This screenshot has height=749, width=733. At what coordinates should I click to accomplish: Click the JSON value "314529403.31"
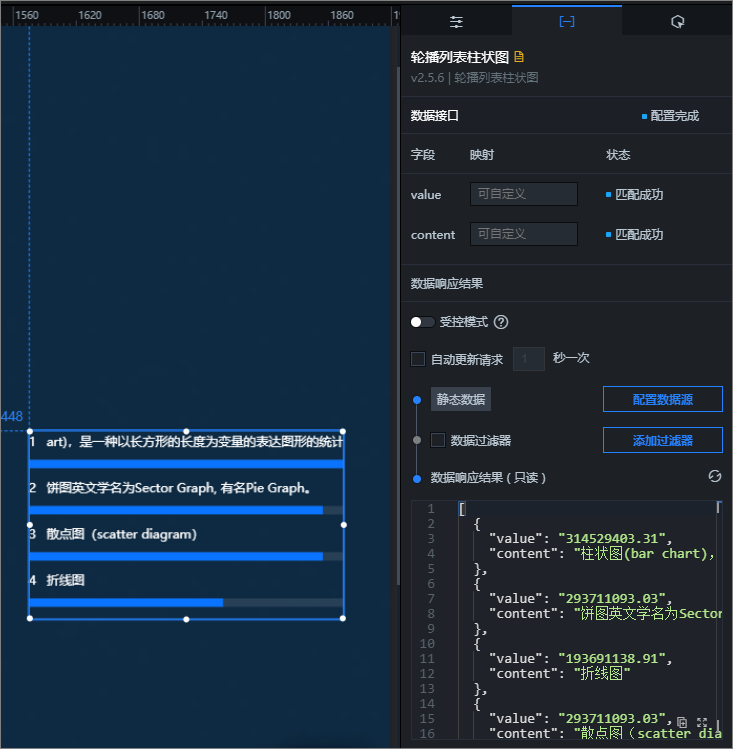point(612,538)
